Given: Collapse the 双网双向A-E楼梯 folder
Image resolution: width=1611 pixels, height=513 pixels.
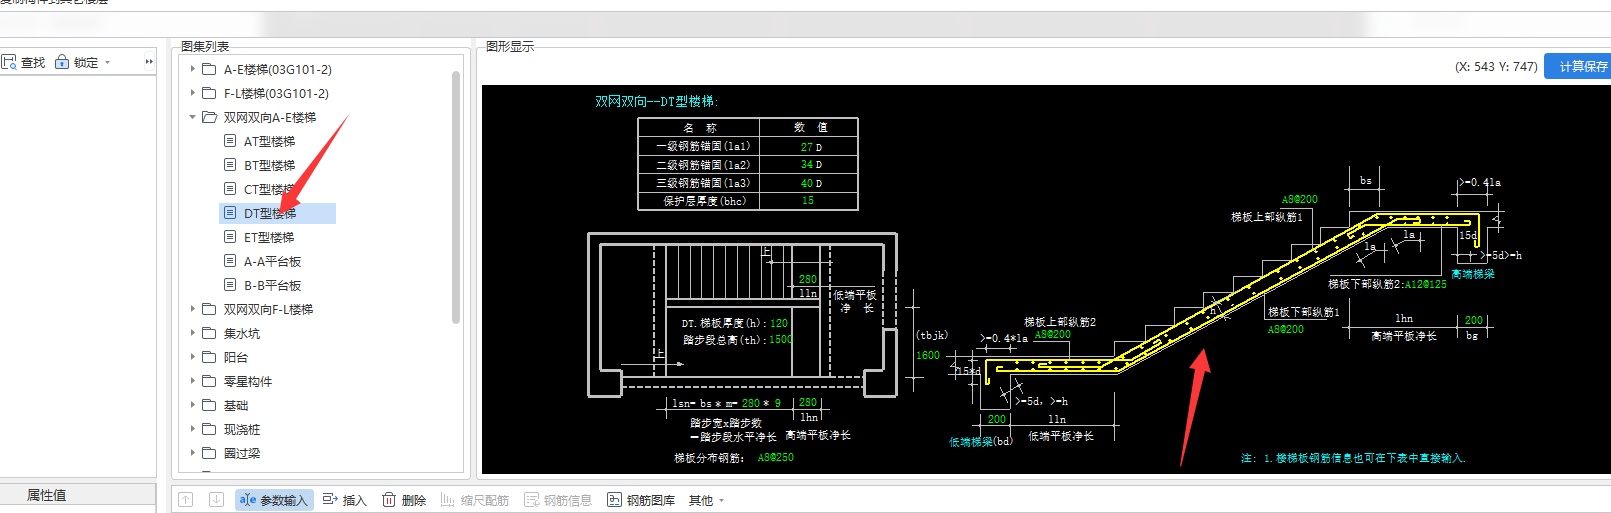Looking at the screenshot, I should [193, 117].
